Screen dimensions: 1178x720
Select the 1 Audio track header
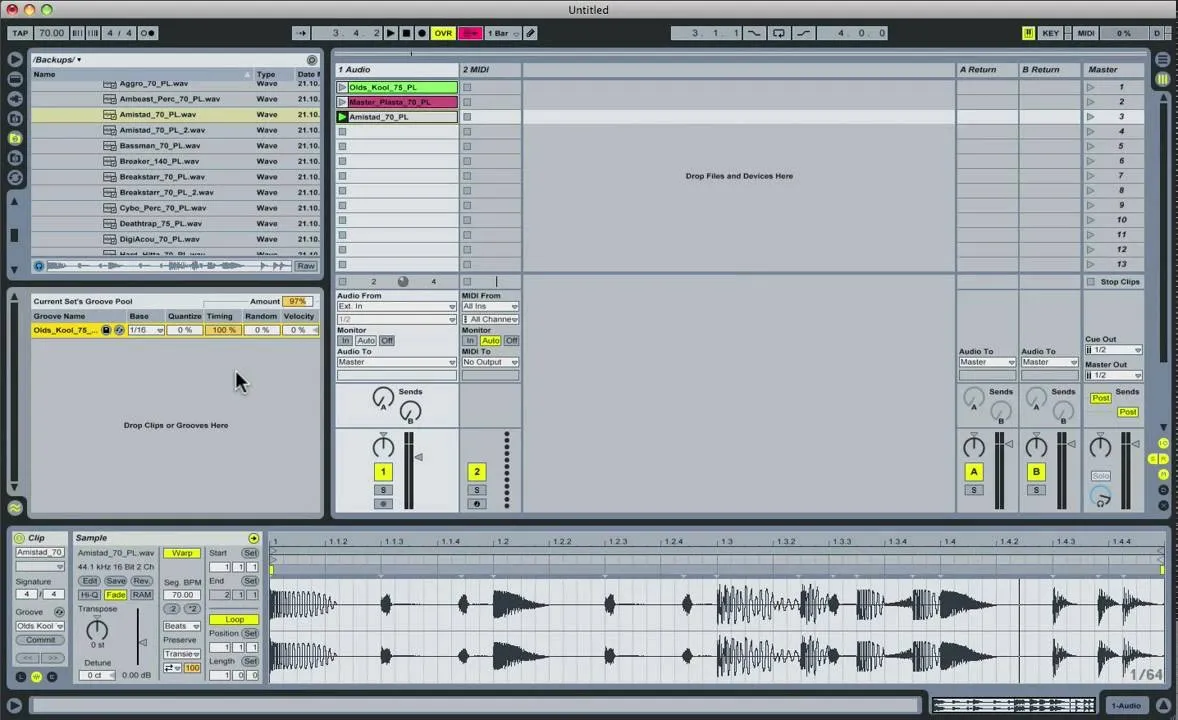pos(397,69)
